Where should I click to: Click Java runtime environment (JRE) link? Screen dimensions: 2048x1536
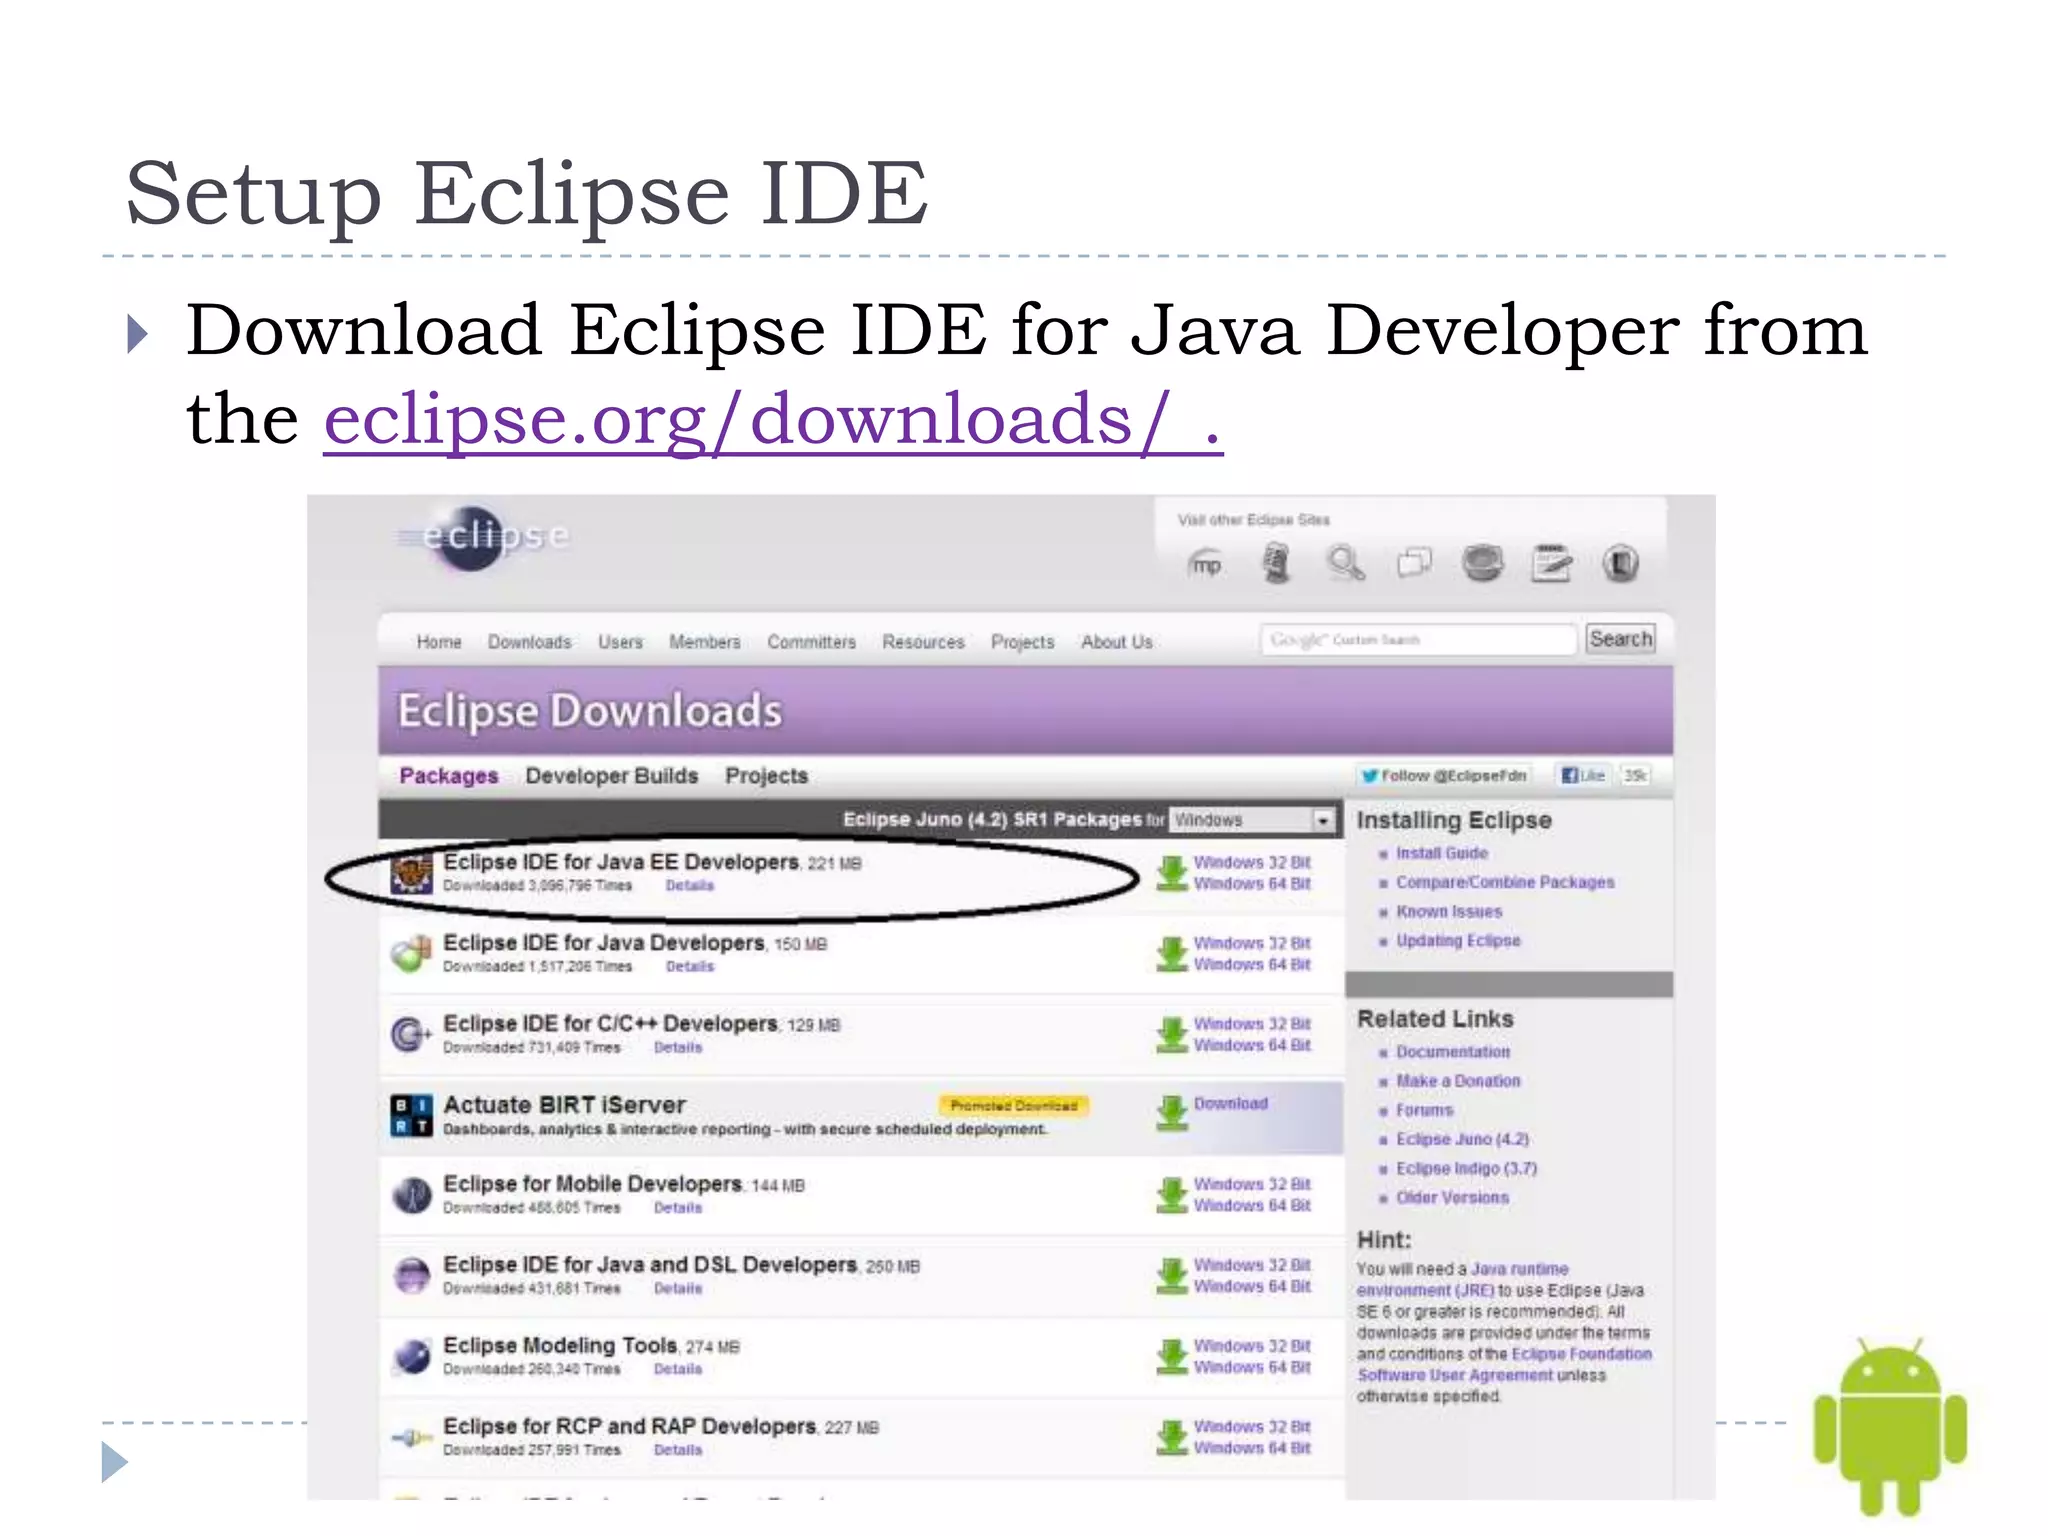1462,1280
